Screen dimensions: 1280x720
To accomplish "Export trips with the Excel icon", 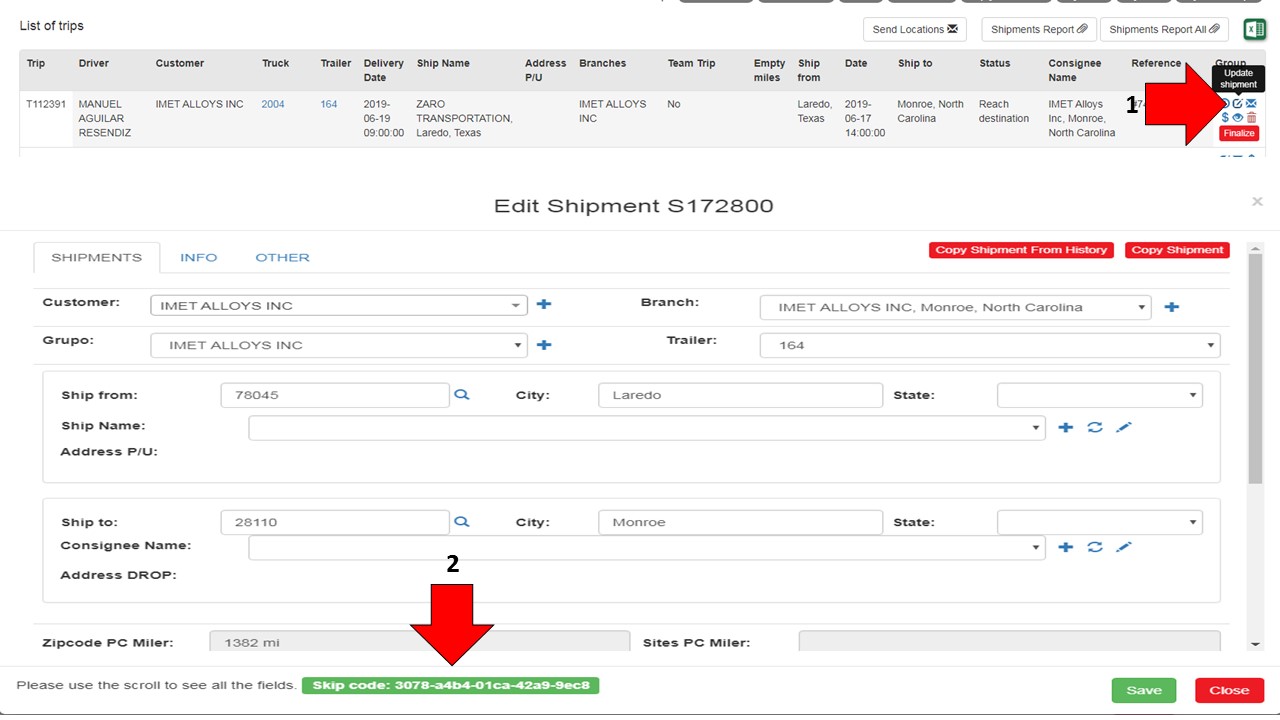I will point(1254,29).
